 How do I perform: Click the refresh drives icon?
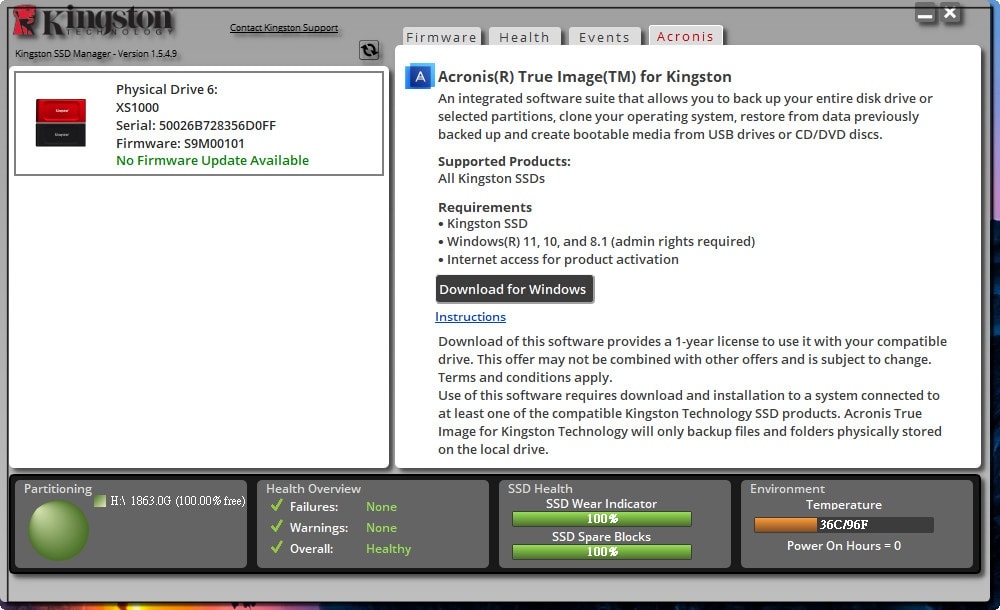369,50
